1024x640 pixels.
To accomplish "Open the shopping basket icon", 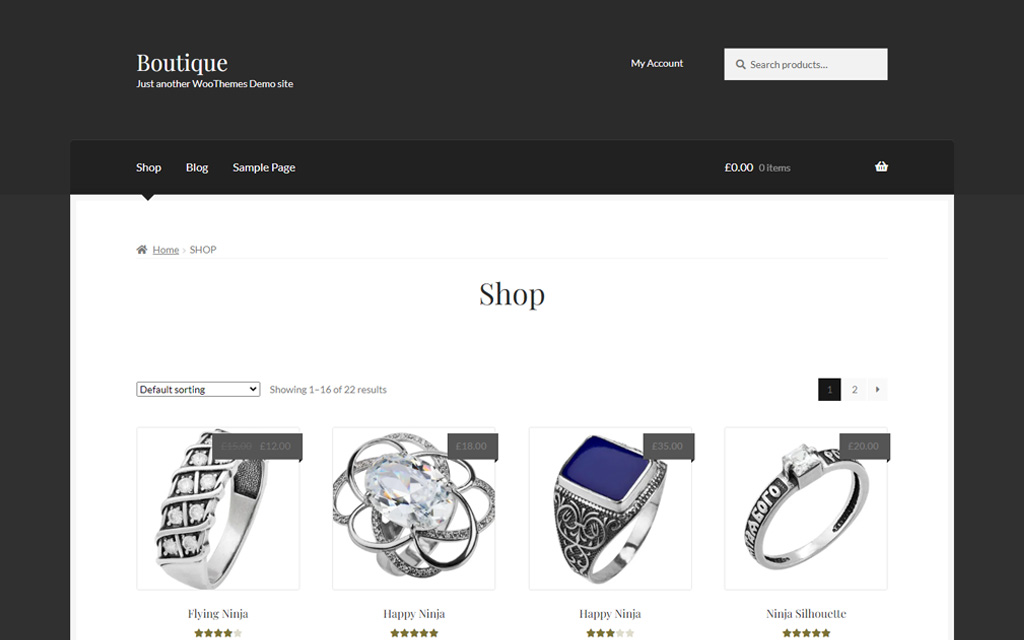I will point(881,167).
